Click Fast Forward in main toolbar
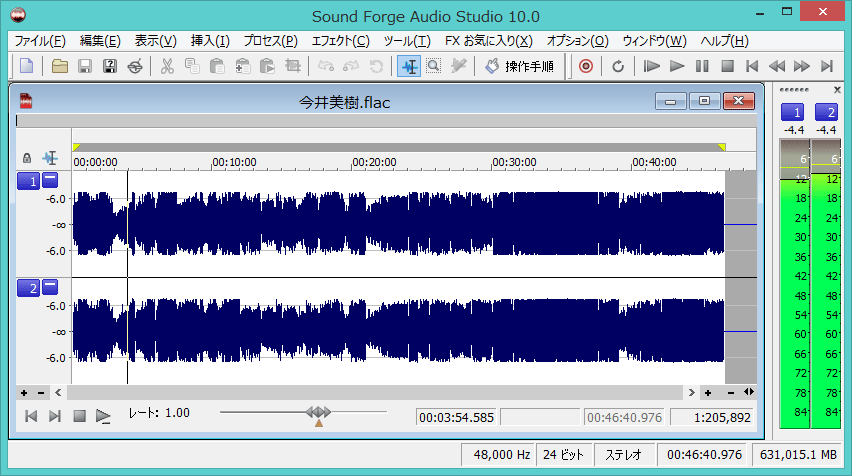This screenshot has height=476, width=852. point(802,66)
